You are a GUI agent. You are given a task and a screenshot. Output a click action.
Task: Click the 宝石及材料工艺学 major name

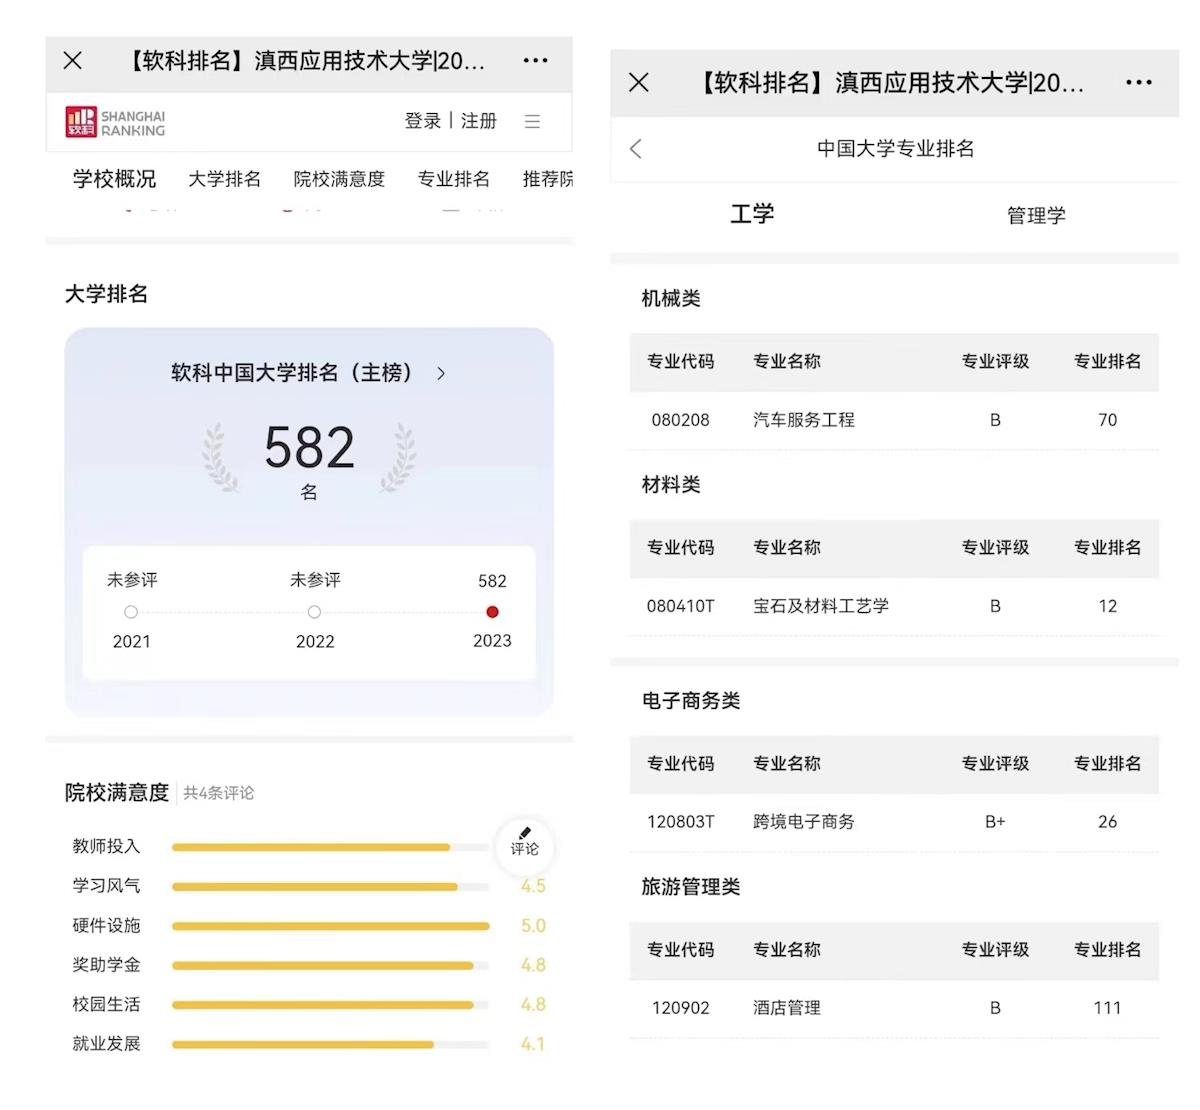821,606
